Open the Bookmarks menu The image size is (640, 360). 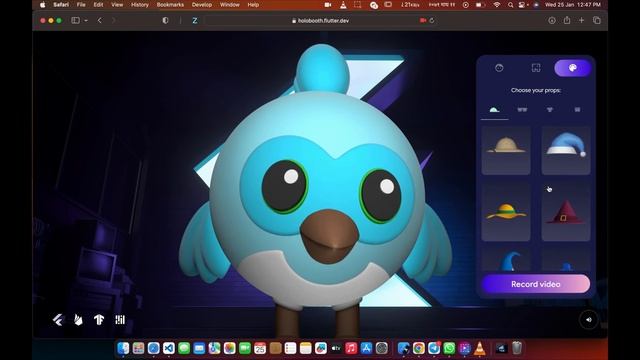pyautogui.click(x=170, y=5)
